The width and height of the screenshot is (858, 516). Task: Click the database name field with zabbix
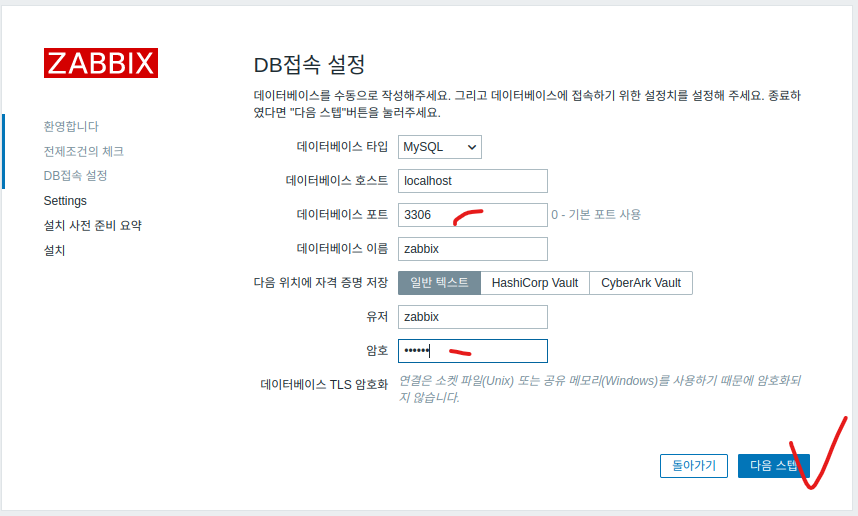tap(472, 249)
